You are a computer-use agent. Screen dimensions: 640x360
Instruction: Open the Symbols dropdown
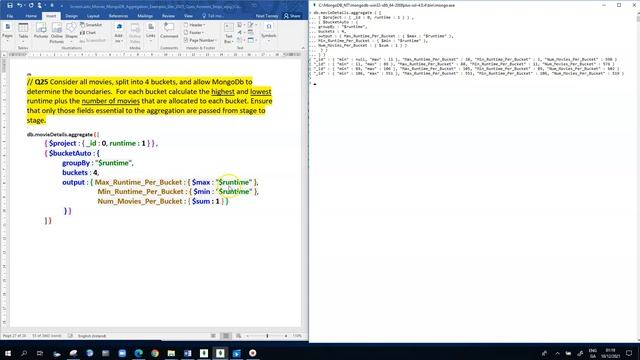269,31
